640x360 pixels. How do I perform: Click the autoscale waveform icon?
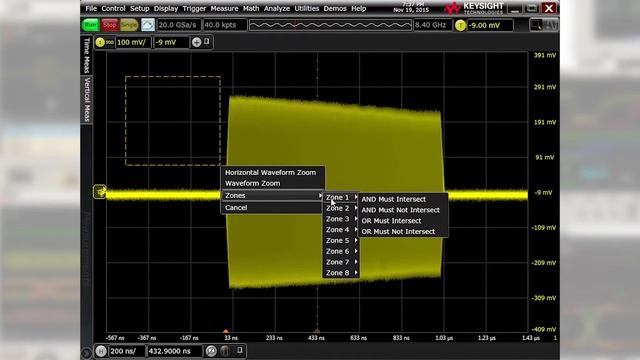tap(148, 25)
